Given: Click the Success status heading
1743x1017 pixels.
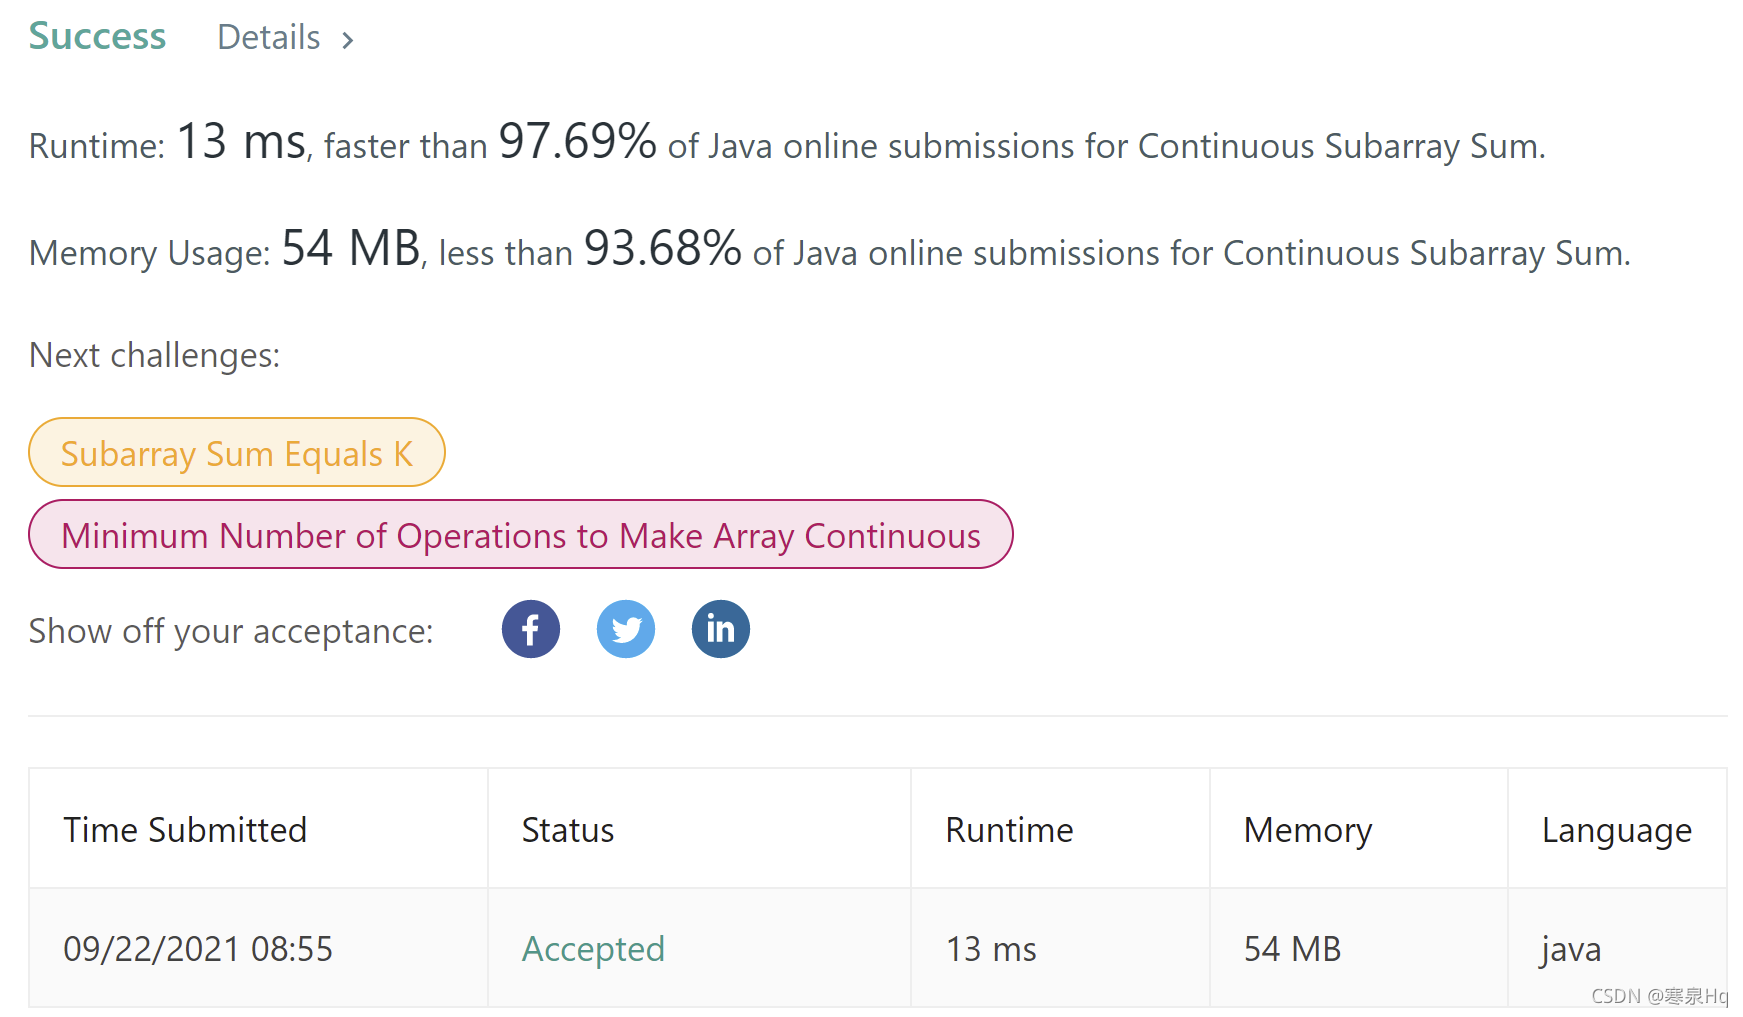Looking at the screenshot, I should tap(97, 36).
